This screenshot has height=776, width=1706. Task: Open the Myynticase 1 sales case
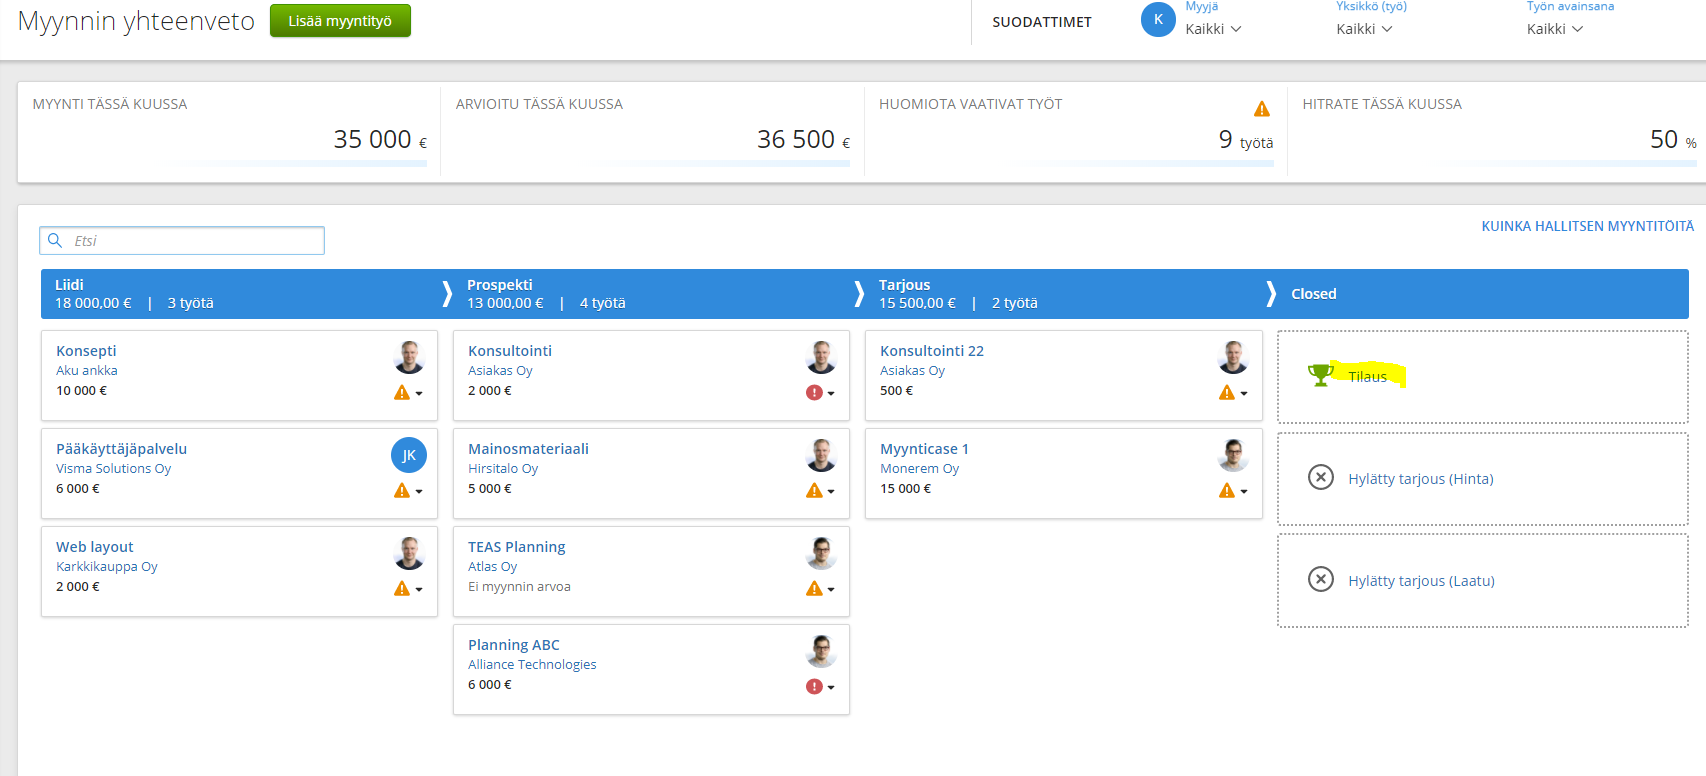924,449
